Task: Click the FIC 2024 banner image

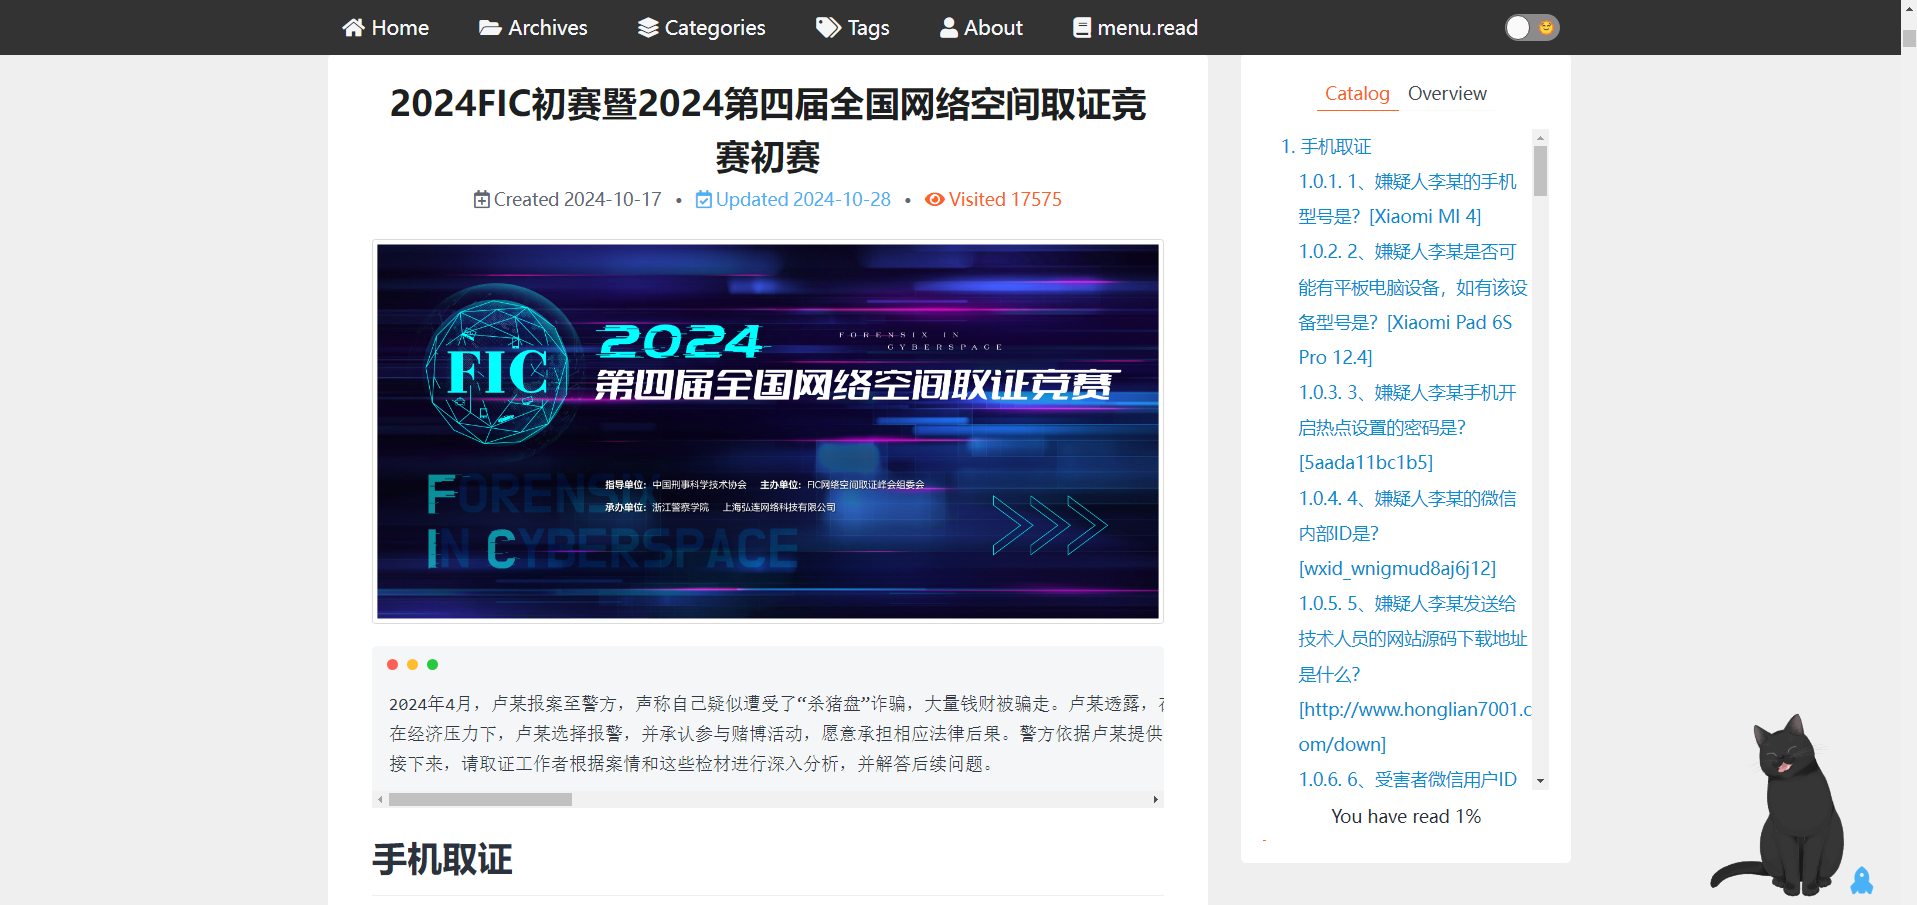Action: pyautogui.click(x=767, y=431)
